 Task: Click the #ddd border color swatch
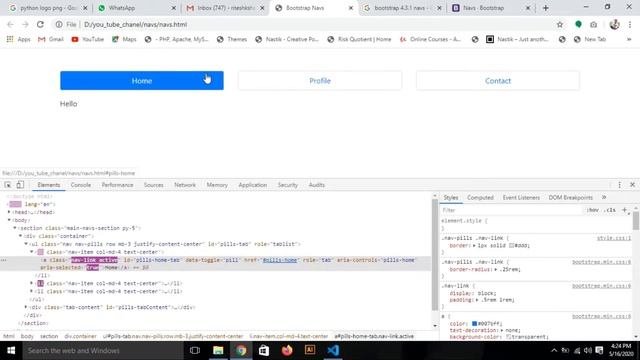click(511, 246)
